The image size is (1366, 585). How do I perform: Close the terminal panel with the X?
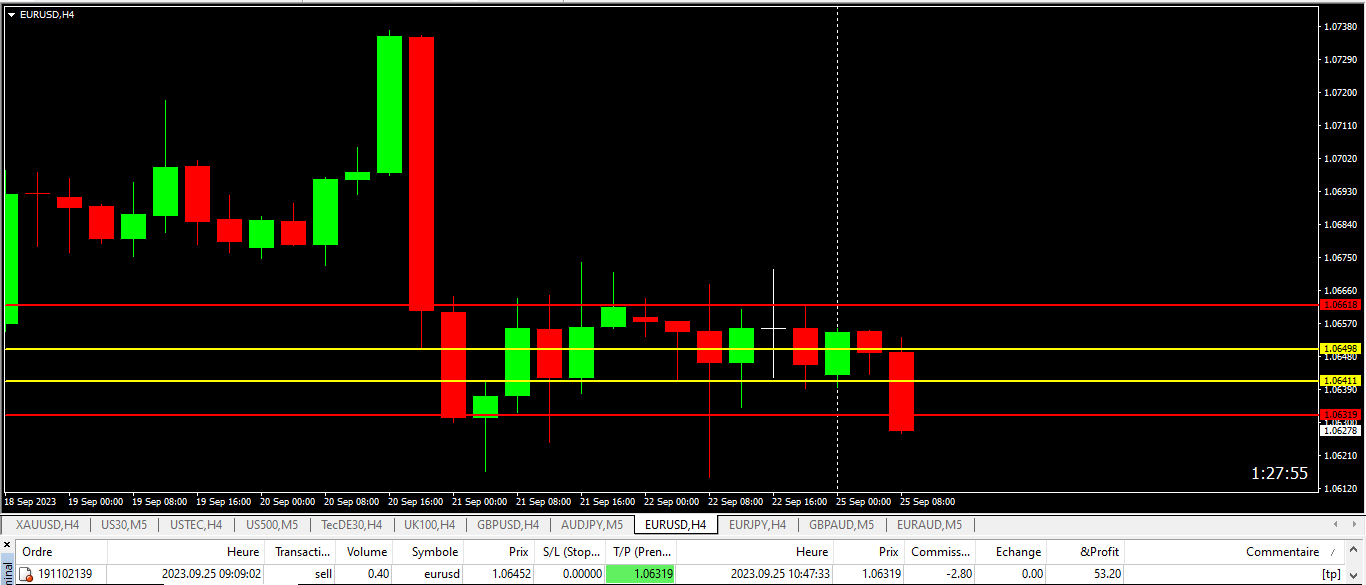tap(5, 545)
